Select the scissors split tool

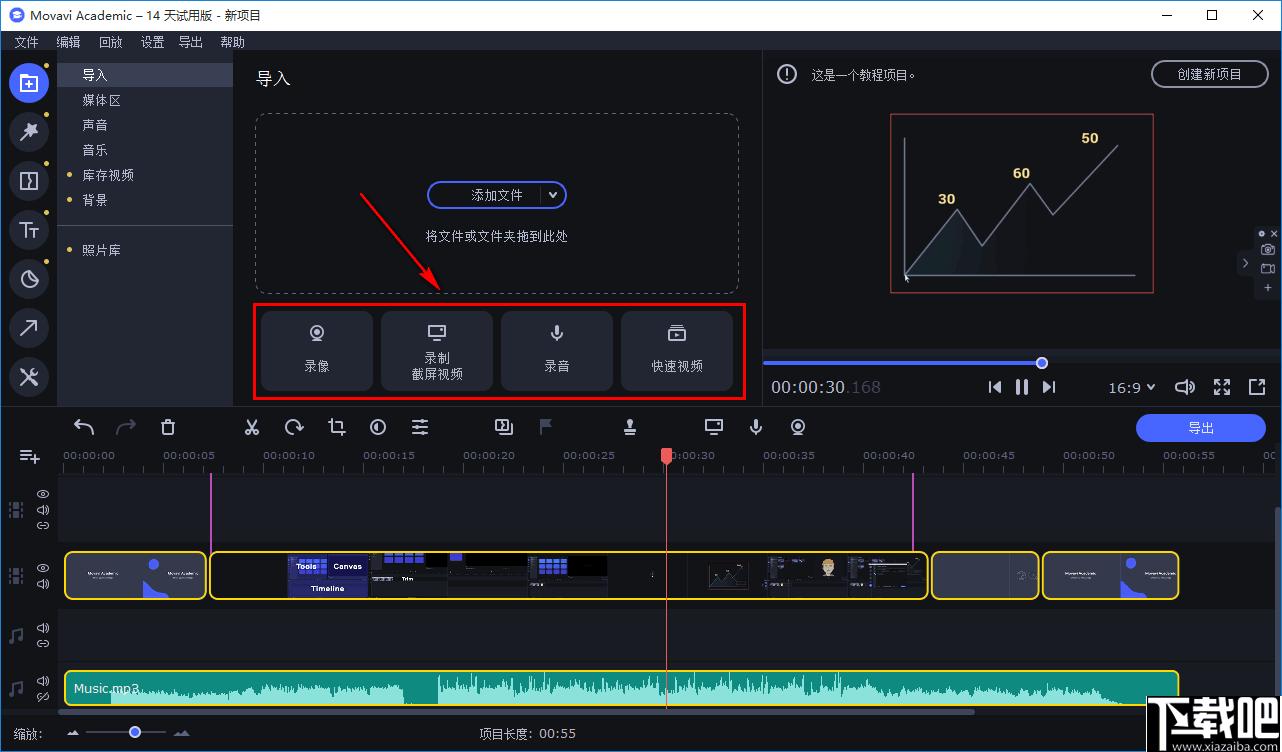coord(252,427)
